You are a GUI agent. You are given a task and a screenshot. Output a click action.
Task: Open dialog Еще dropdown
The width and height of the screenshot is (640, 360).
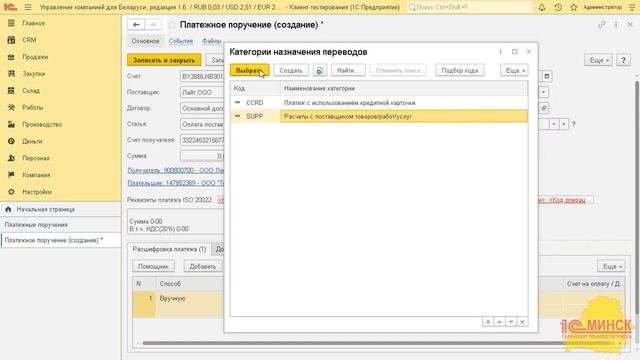pyautogui.click(x=514, y=70)
